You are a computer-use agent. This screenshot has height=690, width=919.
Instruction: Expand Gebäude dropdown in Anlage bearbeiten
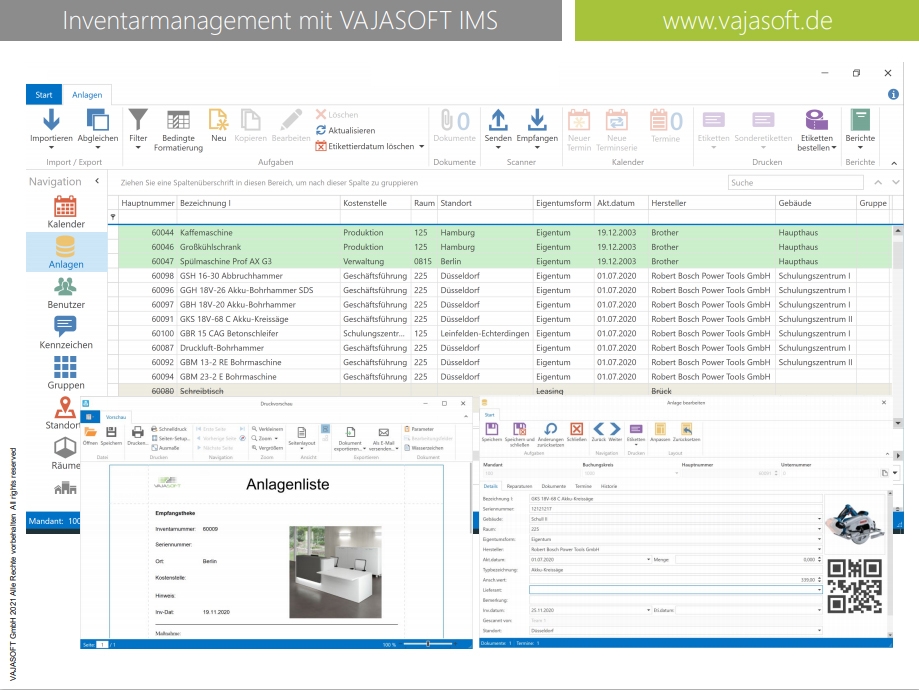819,519
